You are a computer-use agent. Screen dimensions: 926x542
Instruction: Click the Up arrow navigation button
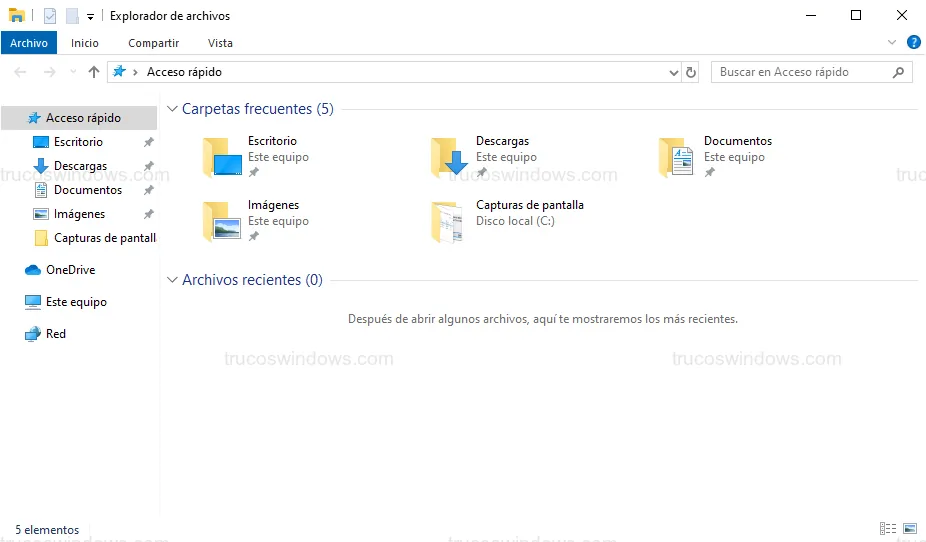(x=94, y=72)
